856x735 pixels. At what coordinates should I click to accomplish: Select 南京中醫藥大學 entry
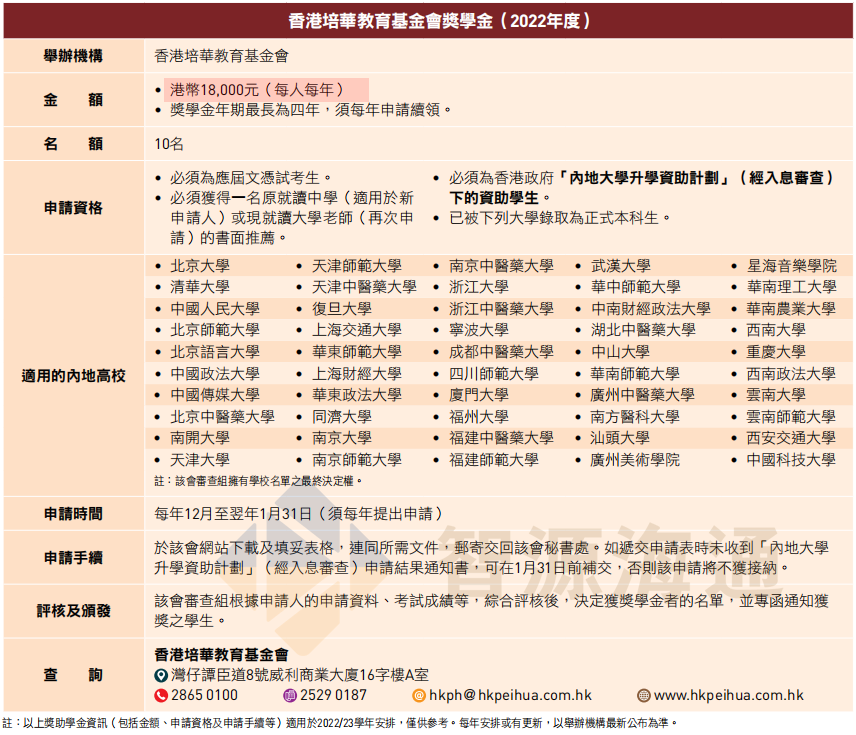tap(501, 266)
